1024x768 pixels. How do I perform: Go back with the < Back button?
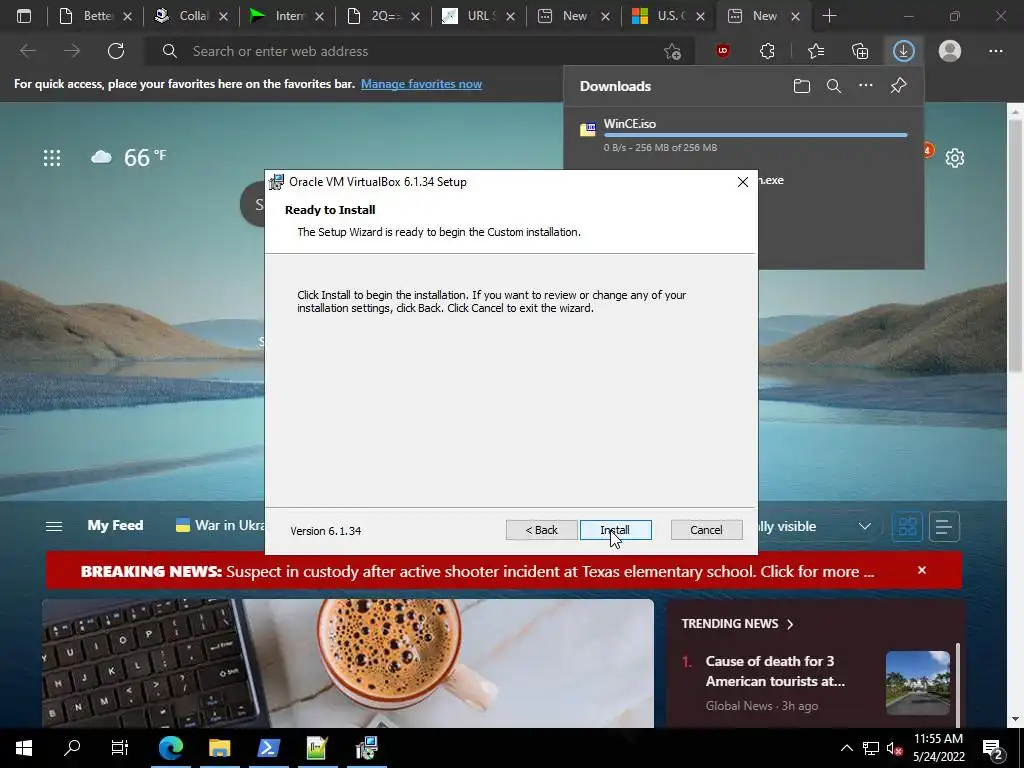[541, 530]
